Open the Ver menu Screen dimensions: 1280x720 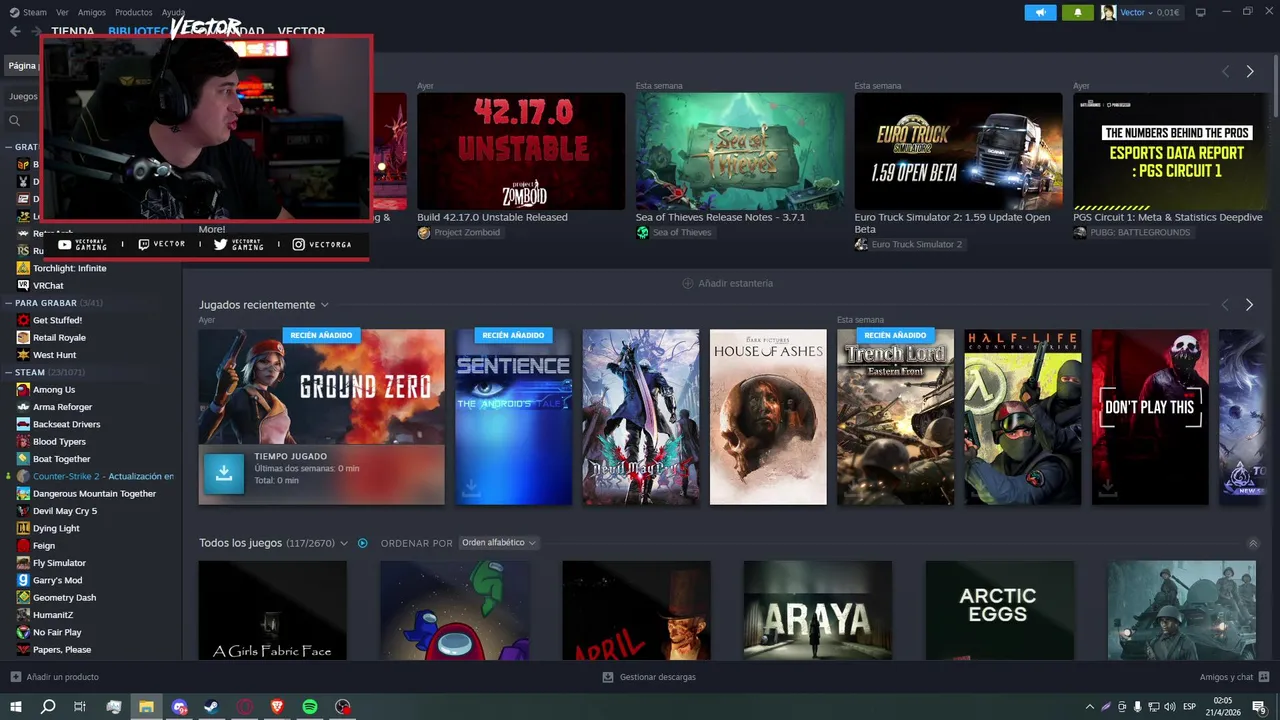pyautogui.click(x=62, y=12)
